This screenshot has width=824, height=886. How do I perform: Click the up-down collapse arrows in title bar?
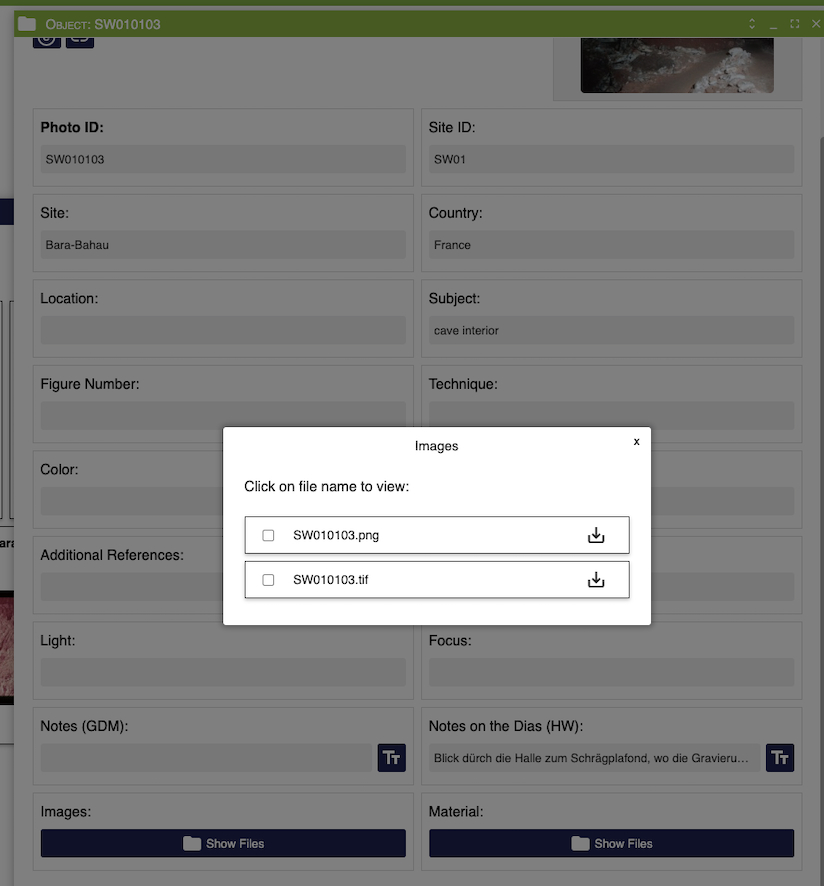(752, 24)
